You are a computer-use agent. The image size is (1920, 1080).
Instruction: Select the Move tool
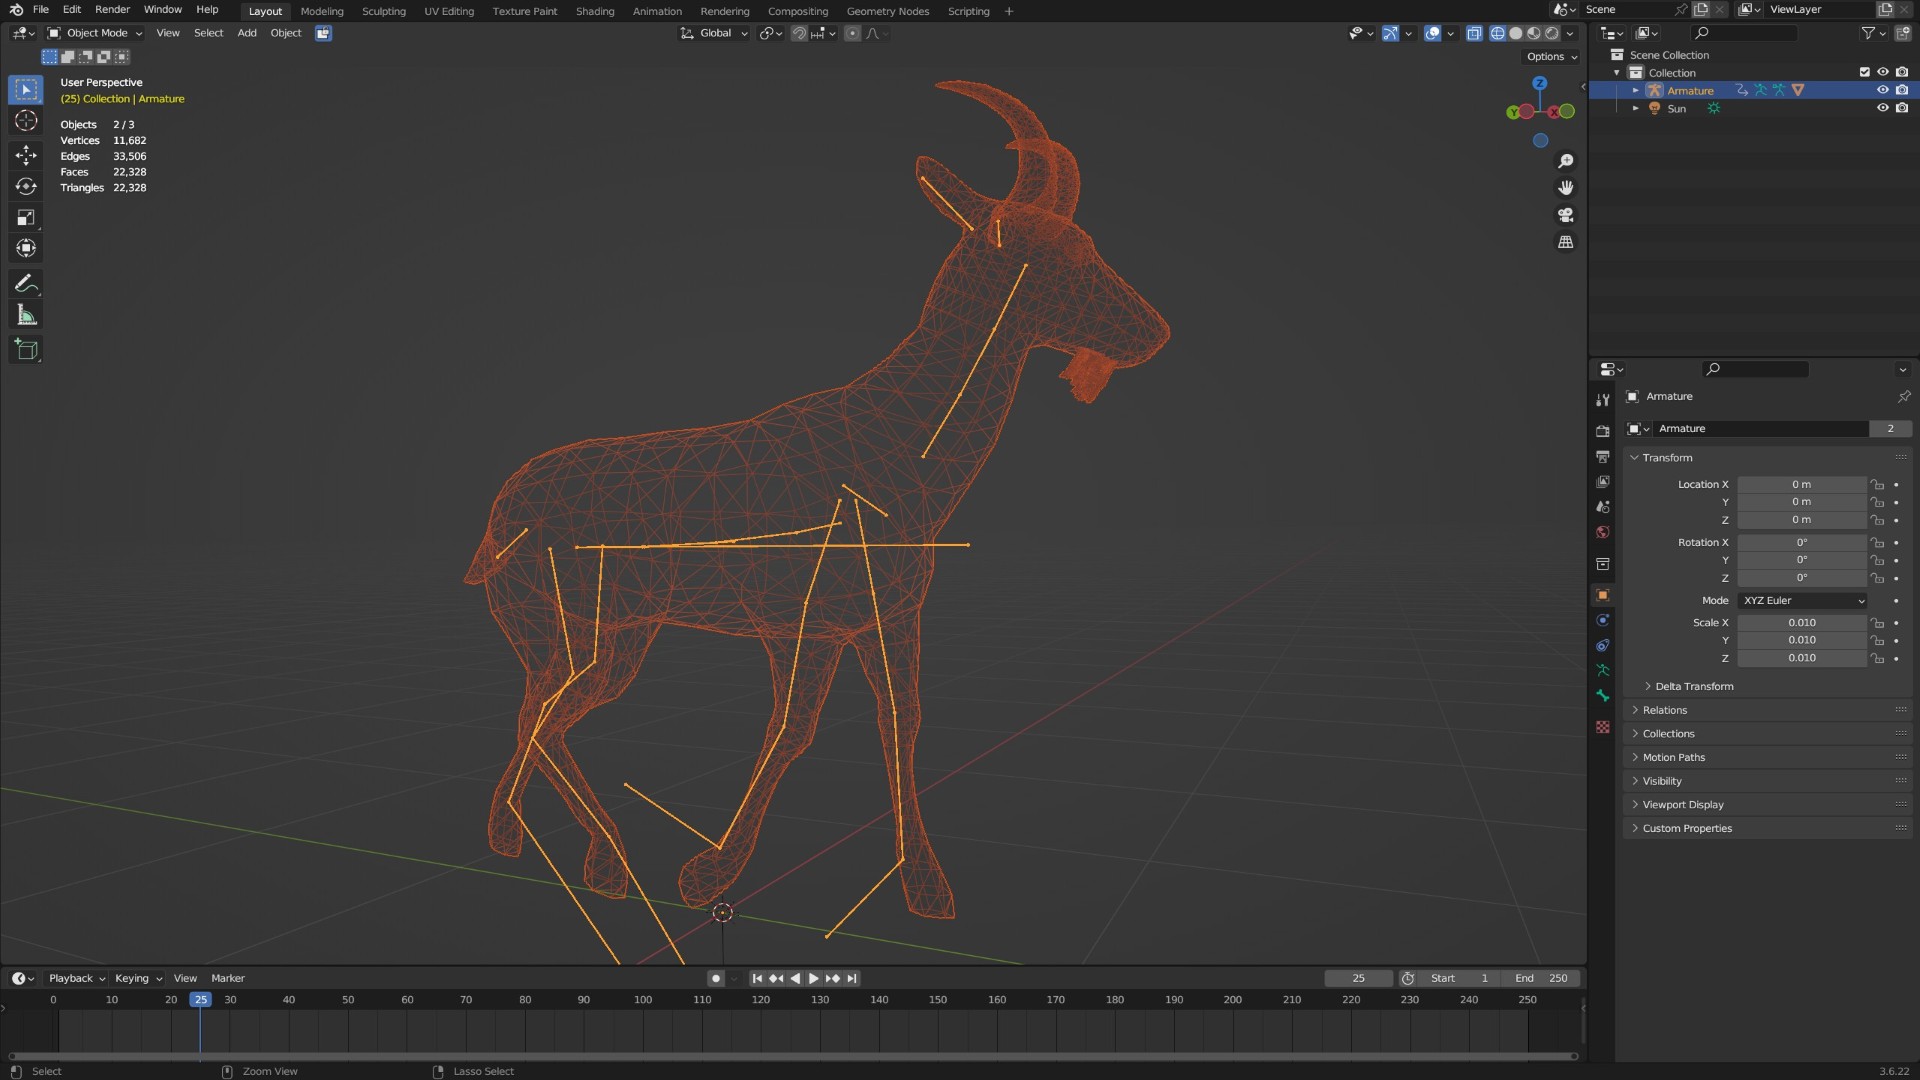point(26,154)
